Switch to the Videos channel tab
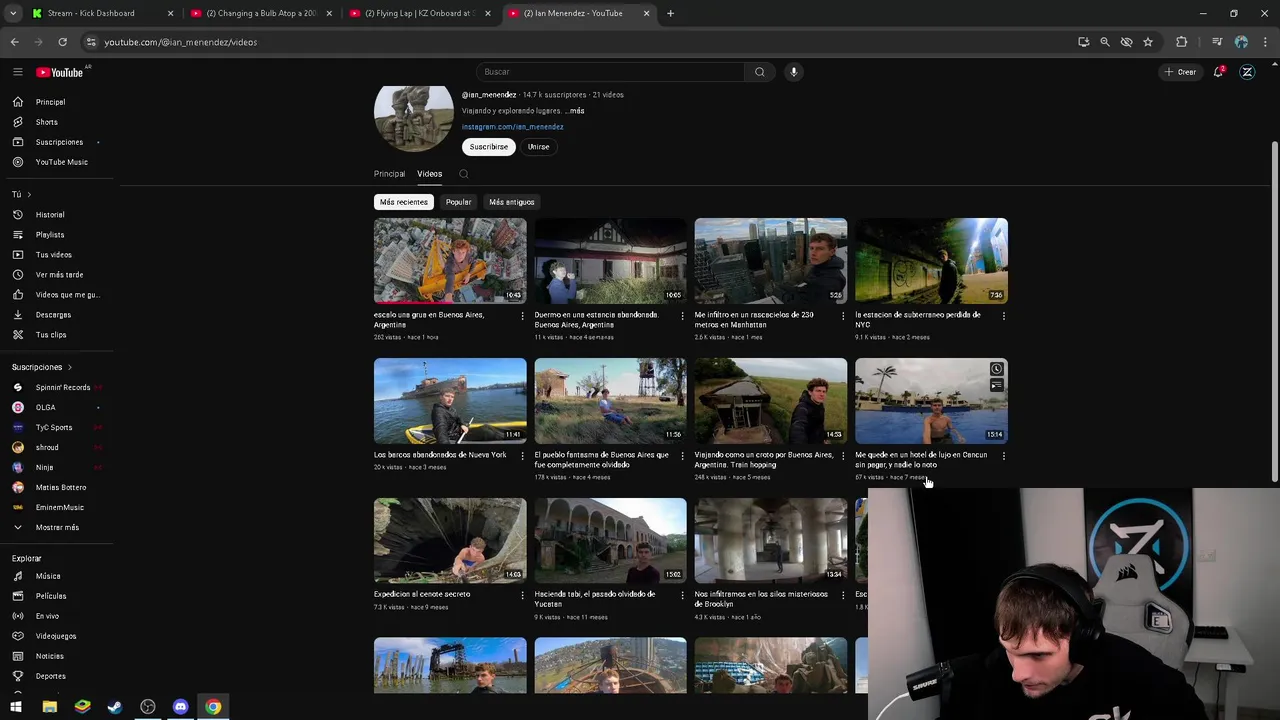 tap(429, 174)
